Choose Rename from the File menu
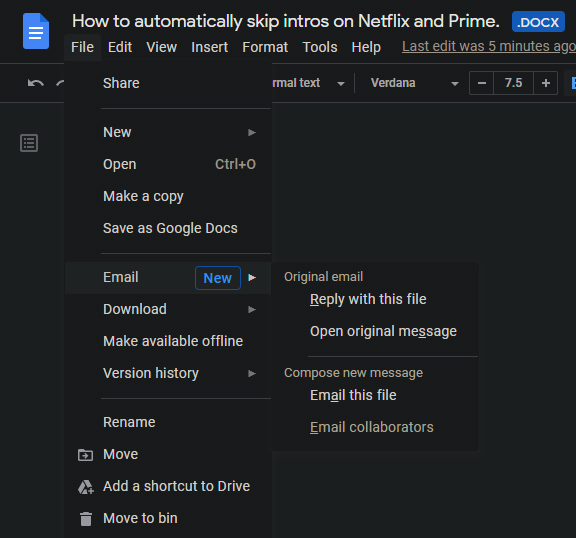 (x=168, y=422)
